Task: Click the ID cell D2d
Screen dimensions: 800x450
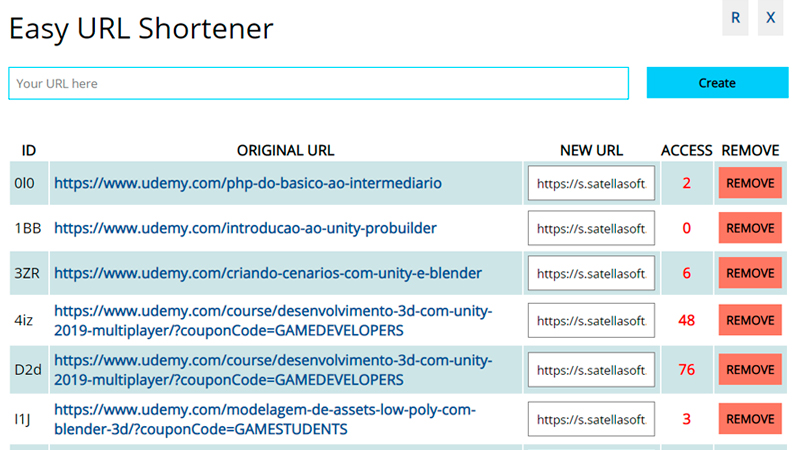Action: pos(28,370)
